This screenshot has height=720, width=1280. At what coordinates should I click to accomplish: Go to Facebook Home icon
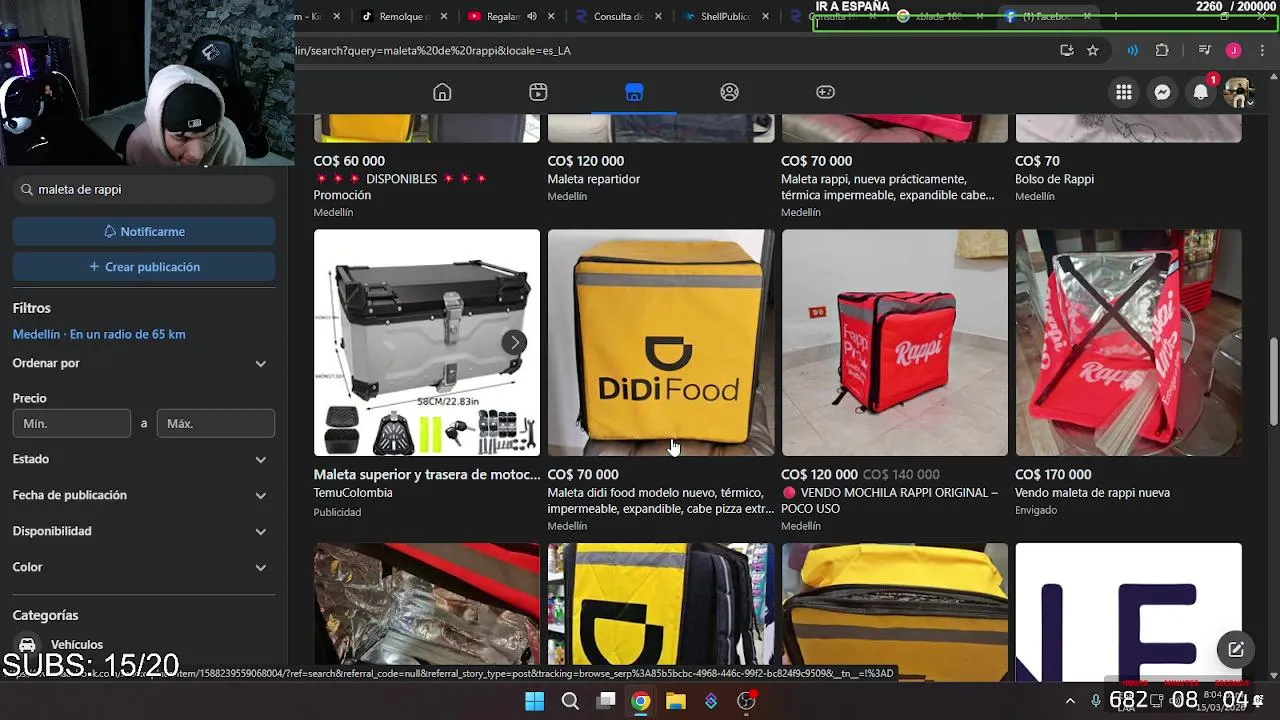click(442, 92)
